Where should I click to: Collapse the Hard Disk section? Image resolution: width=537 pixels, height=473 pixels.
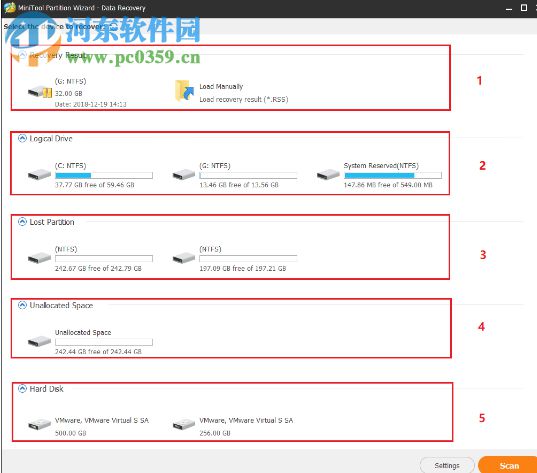(22, 389)
